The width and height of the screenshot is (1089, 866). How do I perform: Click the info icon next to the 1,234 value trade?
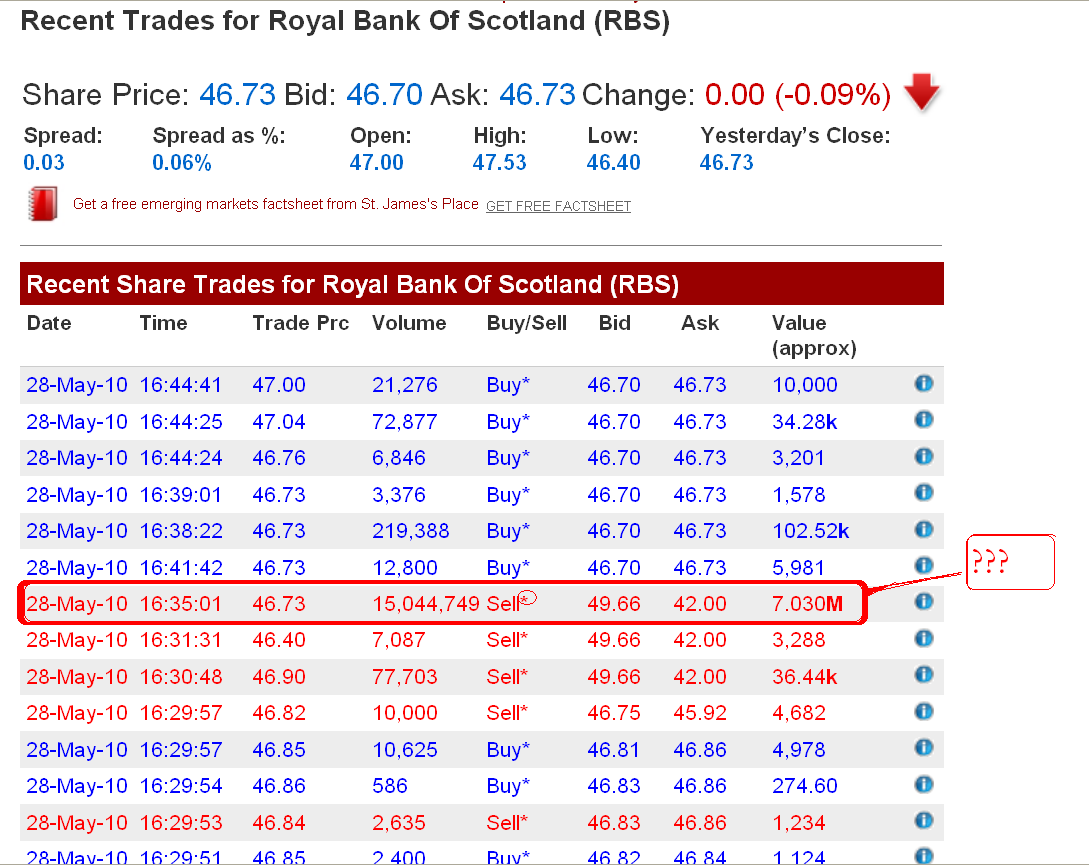click(x=923, y=822)
